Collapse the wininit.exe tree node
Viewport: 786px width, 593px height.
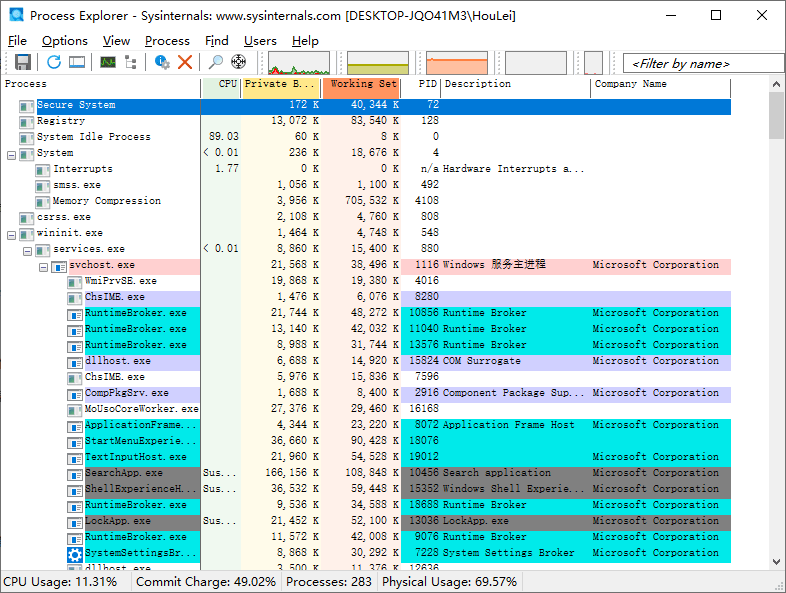point(12,235)
